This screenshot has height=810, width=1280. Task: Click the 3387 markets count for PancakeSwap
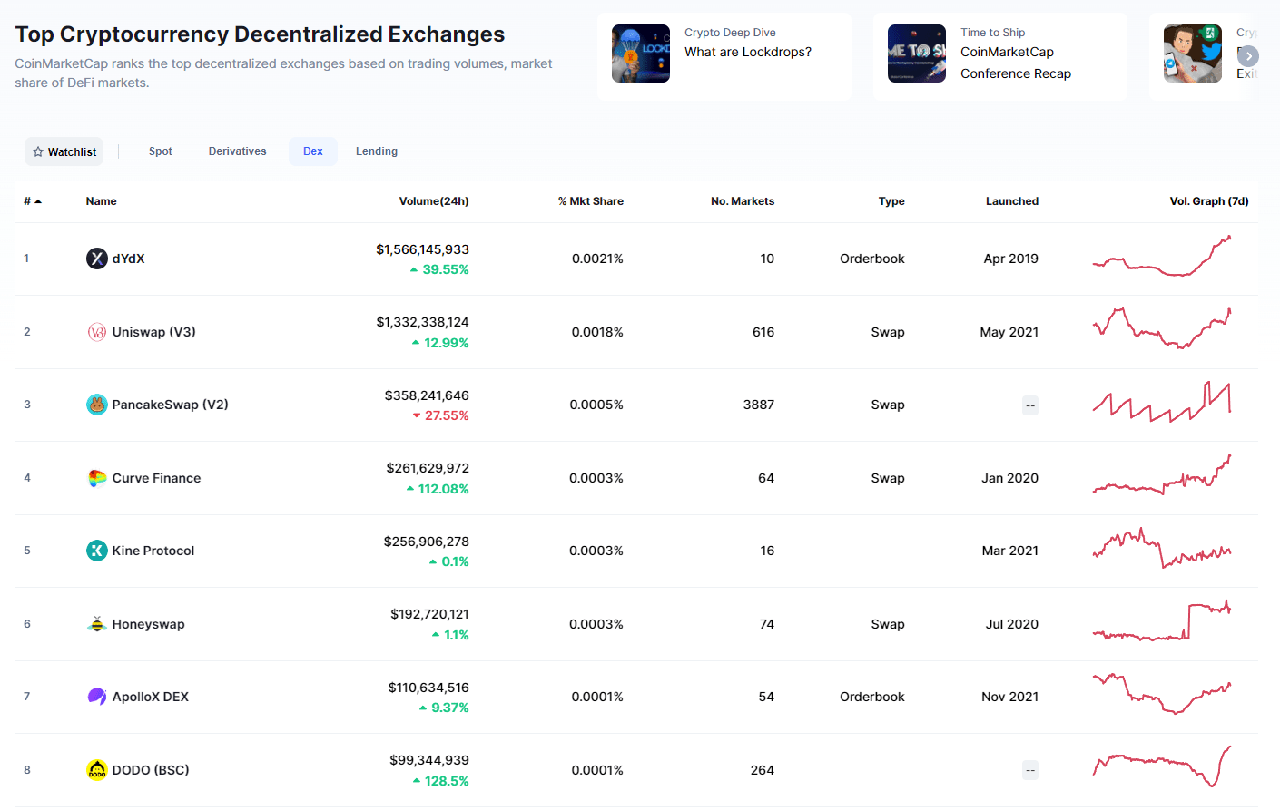pyautogui.click(x=758, y=405)
